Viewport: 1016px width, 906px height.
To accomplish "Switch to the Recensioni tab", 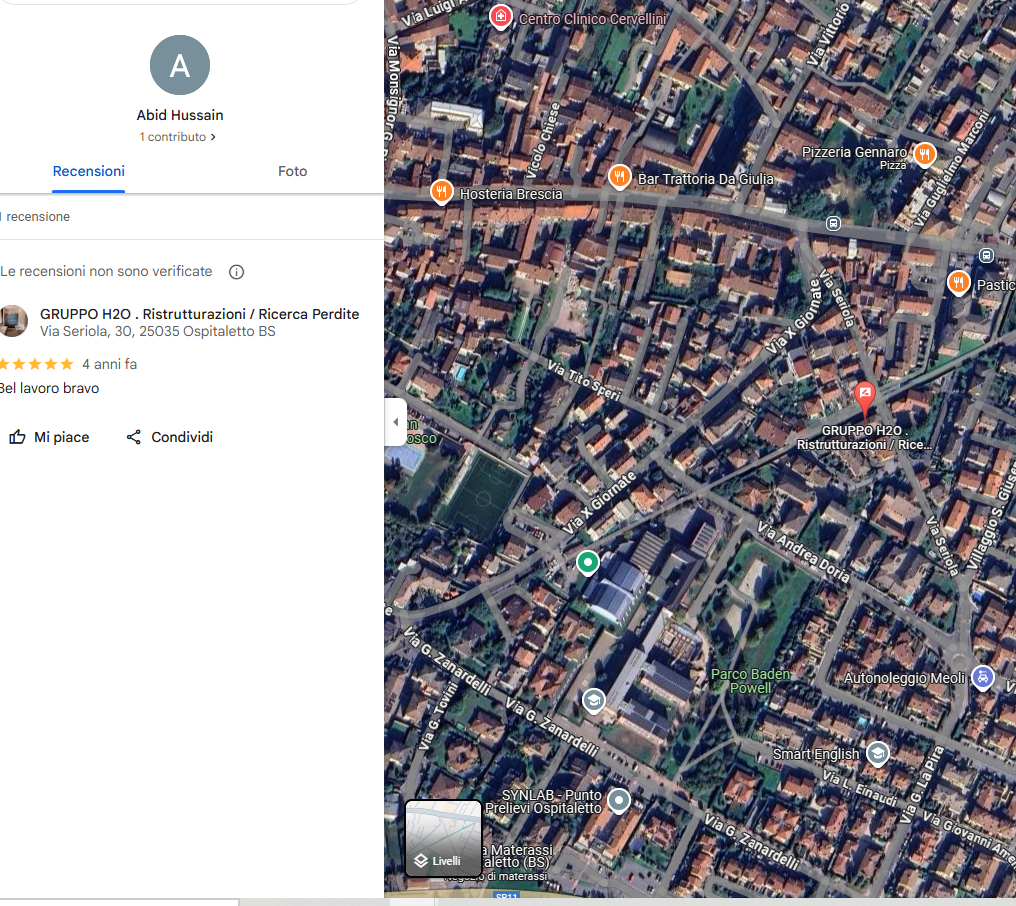I will tap(89, 171).
